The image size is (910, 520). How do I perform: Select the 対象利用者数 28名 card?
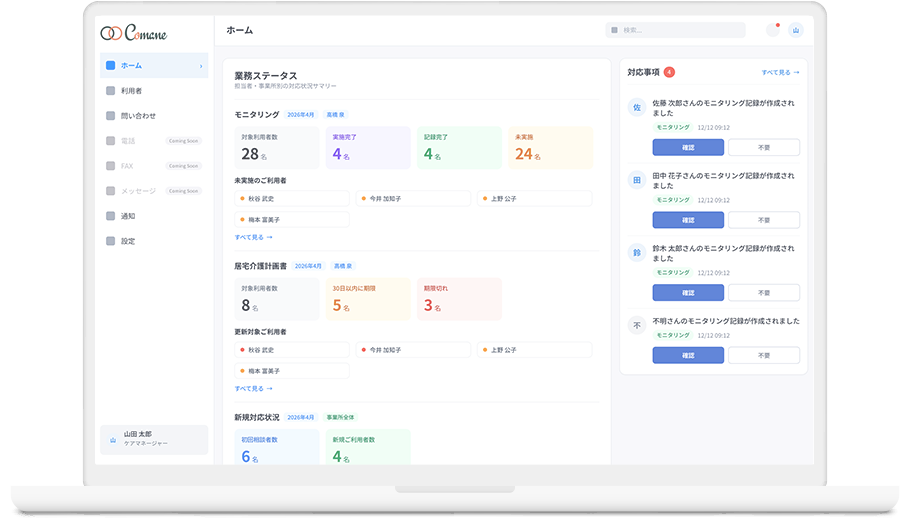[277, 148]
